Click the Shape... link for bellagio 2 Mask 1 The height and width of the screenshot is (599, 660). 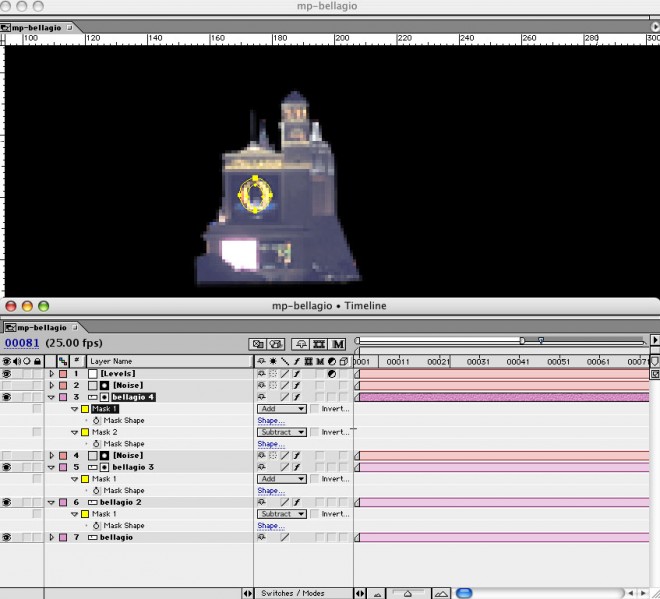tap(270, 526)
